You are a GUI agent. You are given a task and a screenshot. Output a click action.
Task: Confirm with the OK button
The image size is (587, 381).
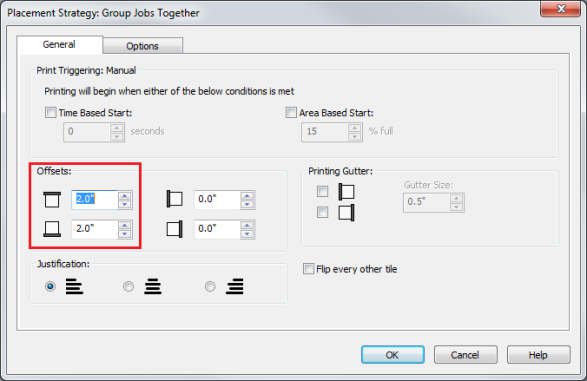(x=393, y=354)
